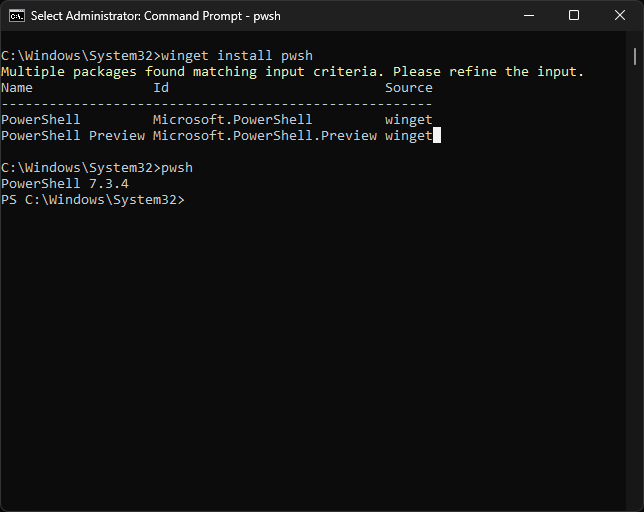Click the 'Source' column header text
644x512 pixels.
(x=409, y=88)
